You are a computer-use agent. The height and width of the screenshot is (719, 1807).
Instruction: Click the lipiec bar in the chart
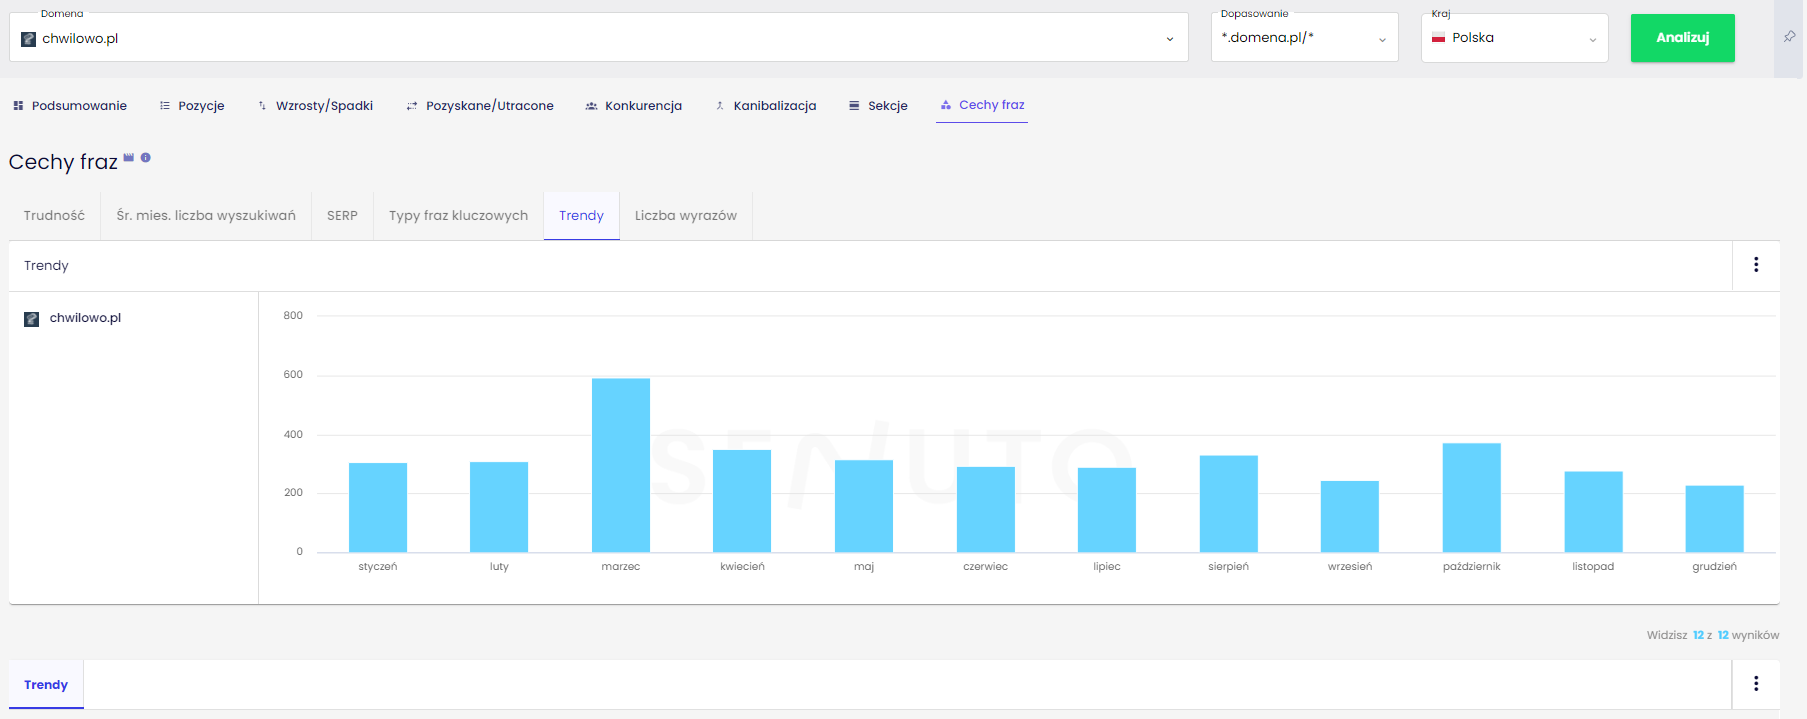1107,510
